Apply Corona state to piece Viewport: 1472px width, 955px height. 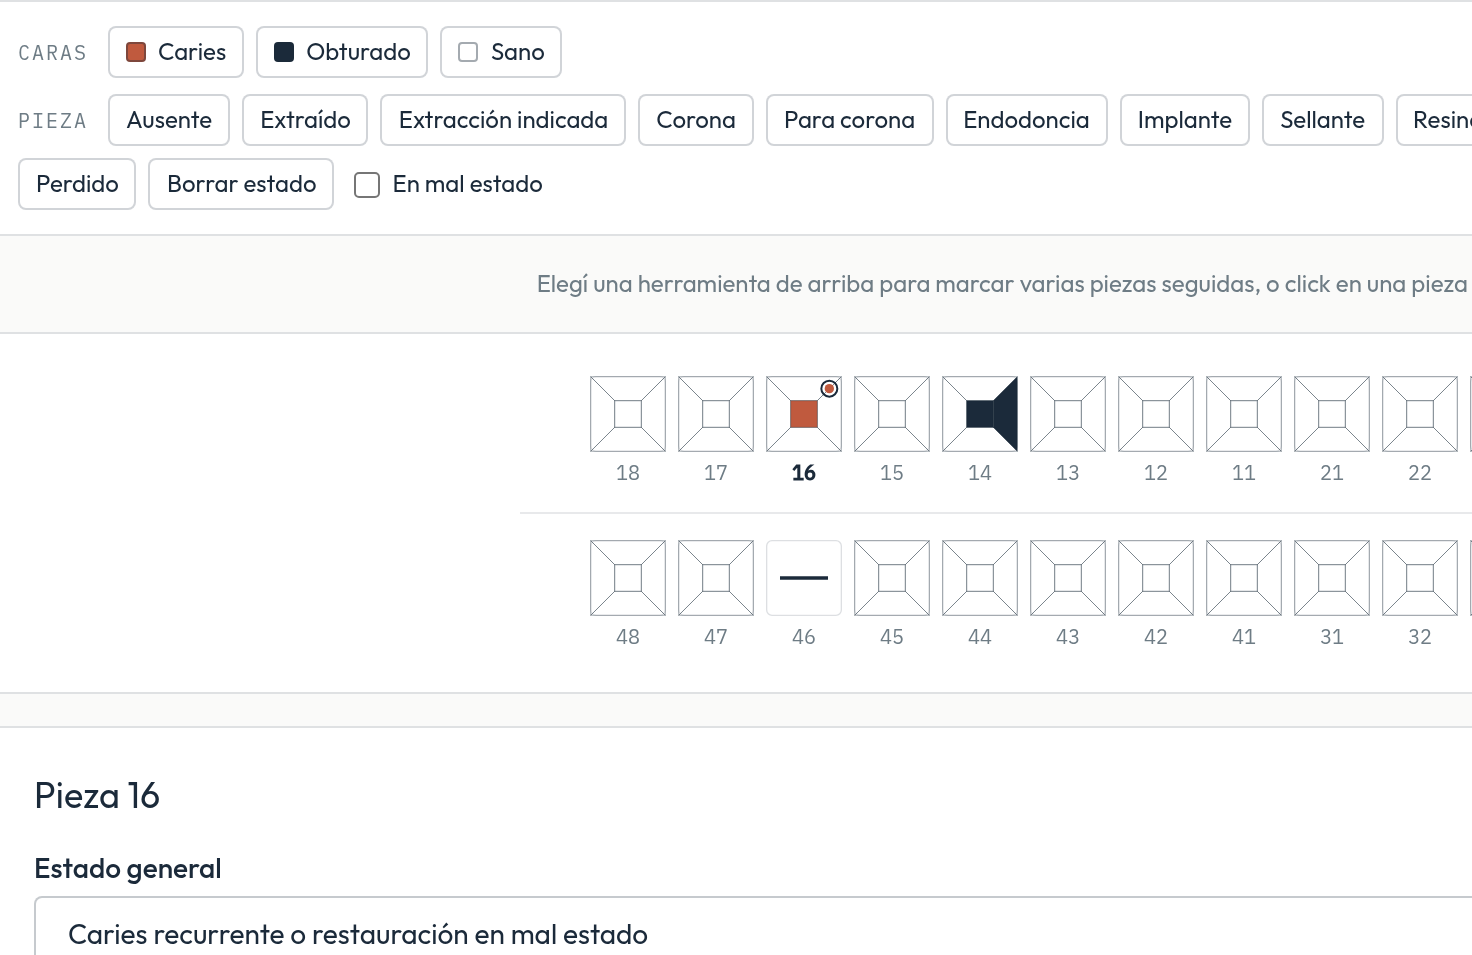pyautogui.click(x=696, y=120)
